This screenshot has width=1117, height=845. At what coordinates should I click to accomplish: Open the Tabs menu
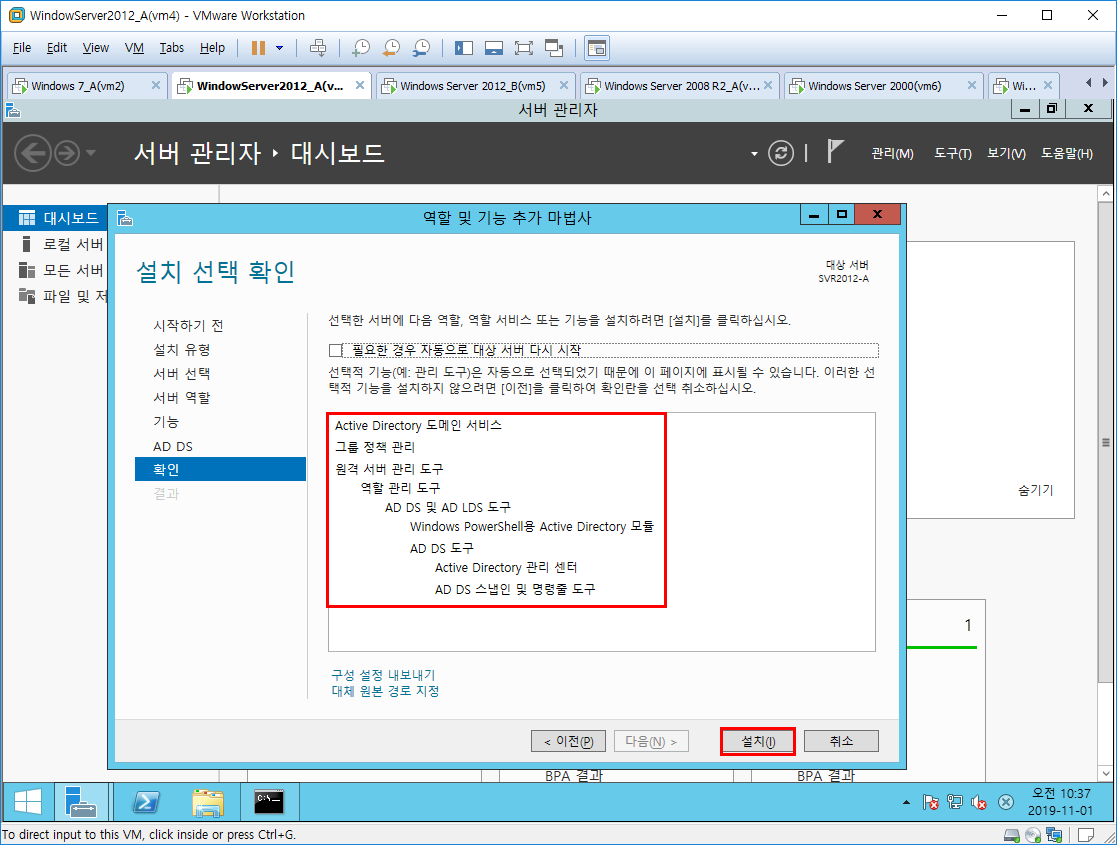tap(172, 48)
